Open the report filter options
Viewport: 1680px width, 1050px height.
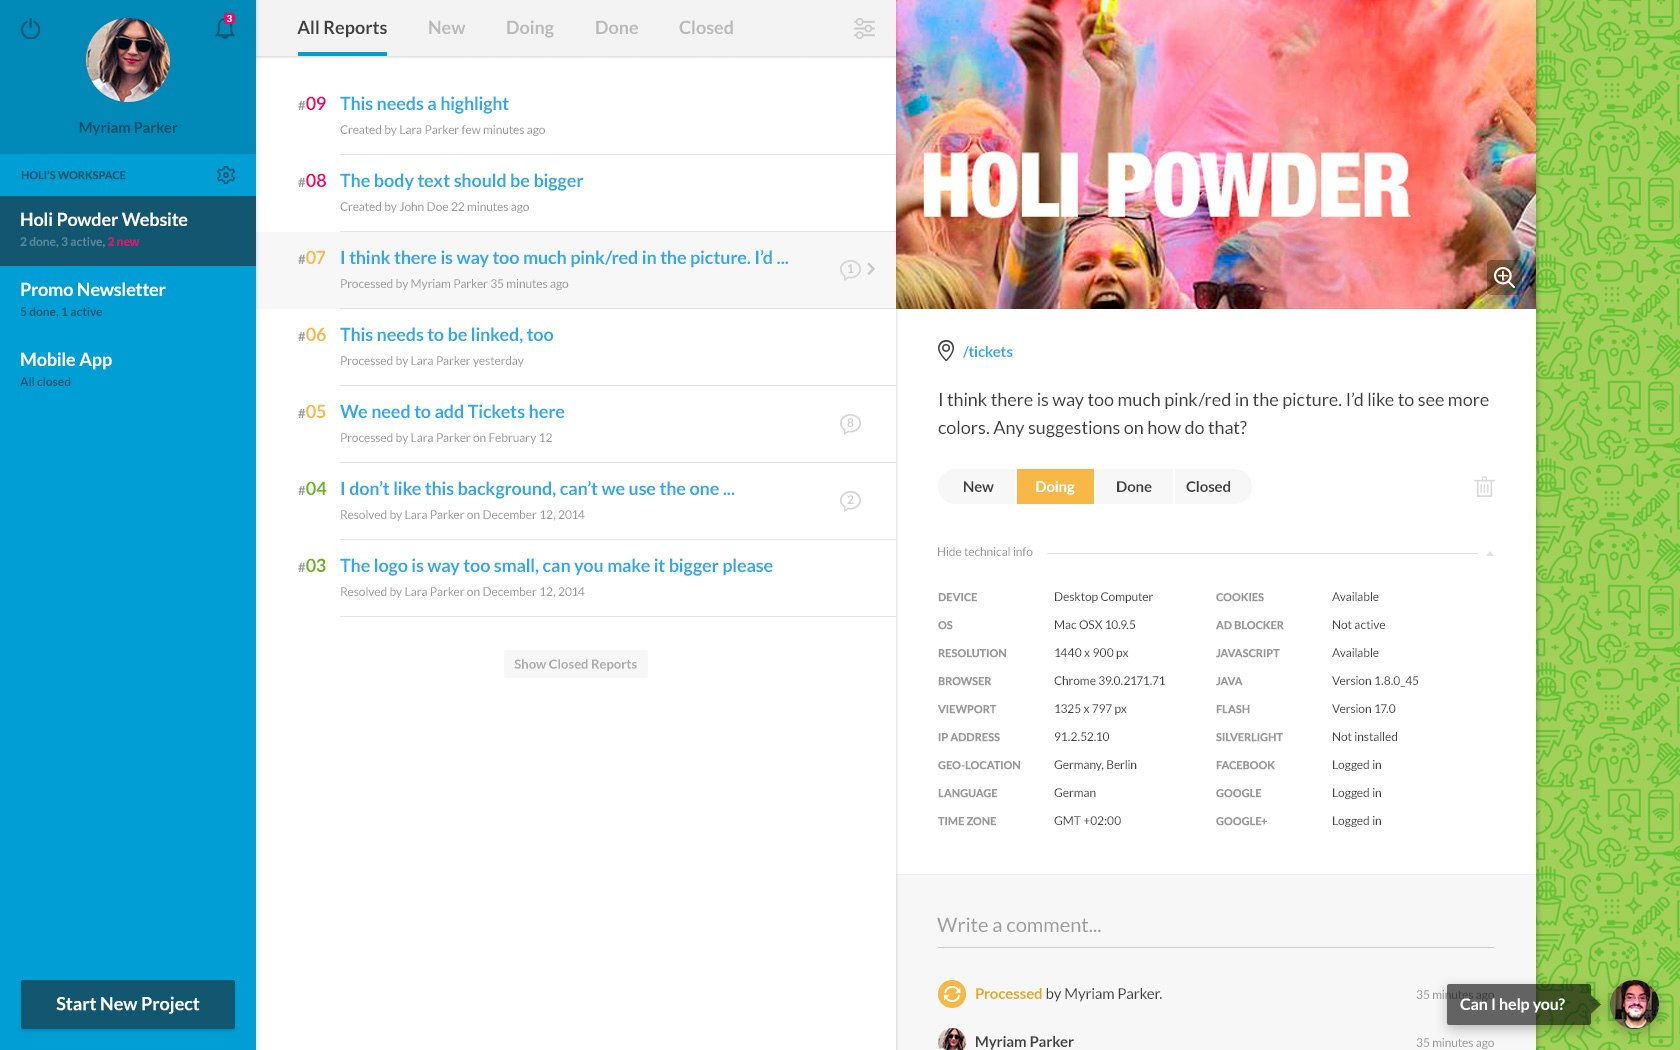[x=864, y=28]
